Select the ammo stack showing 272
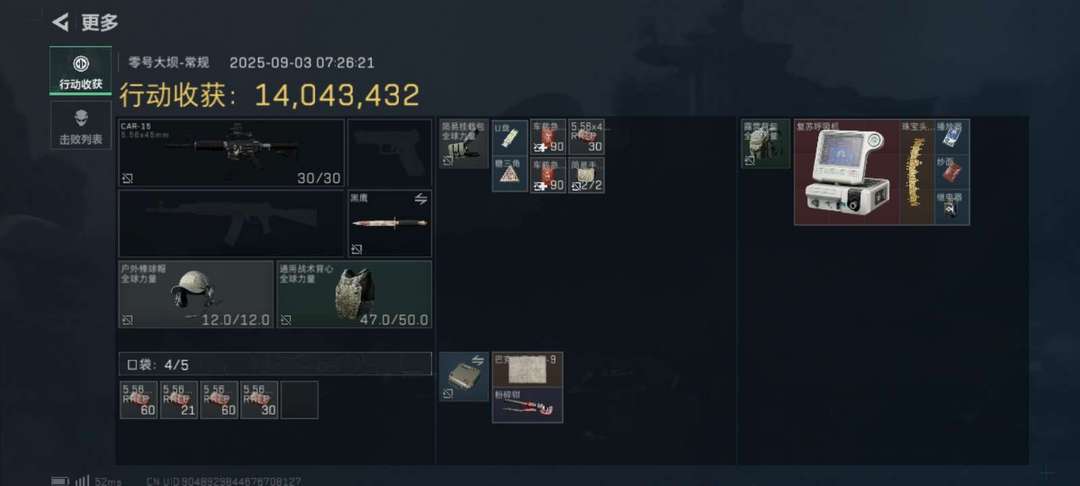The height and width of the screenshot is (486, 1080). [587, 174]
